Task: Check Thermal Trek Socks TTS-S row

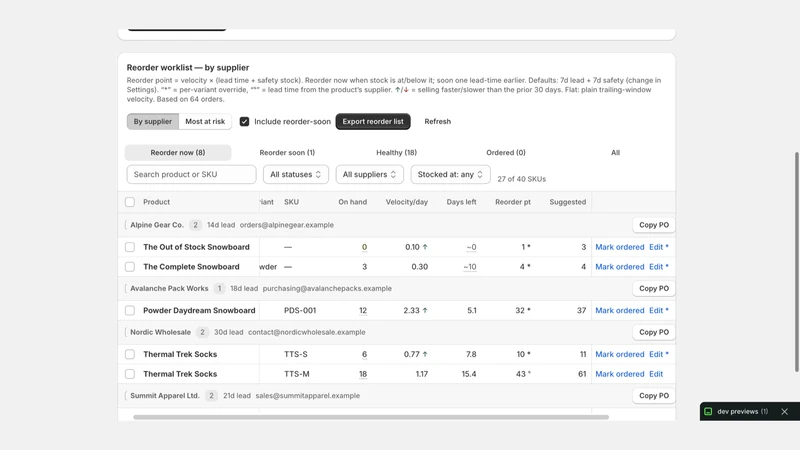Action: point(130,354)
